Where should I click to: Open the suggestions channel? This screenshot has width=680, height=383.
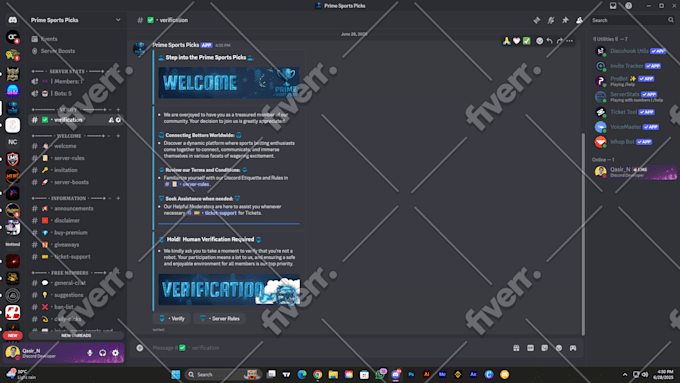tap(76, 295)
